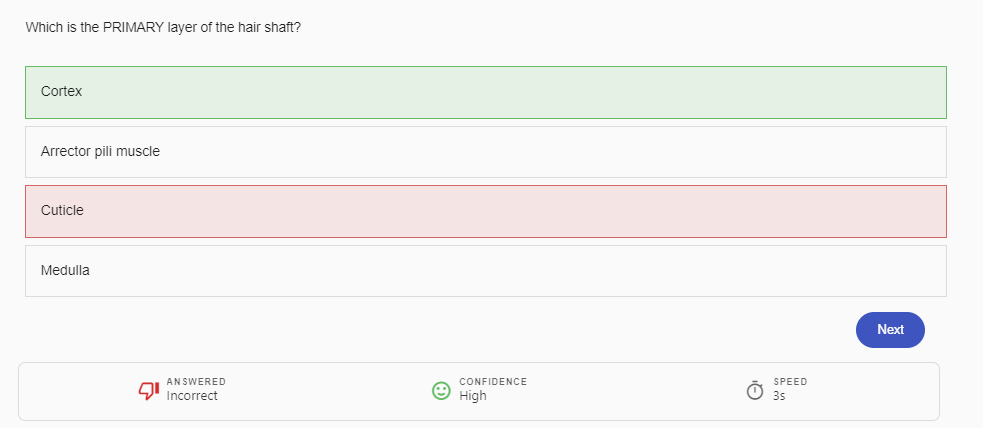Click the ANSWERED heading label

click(x=196, y=382)
